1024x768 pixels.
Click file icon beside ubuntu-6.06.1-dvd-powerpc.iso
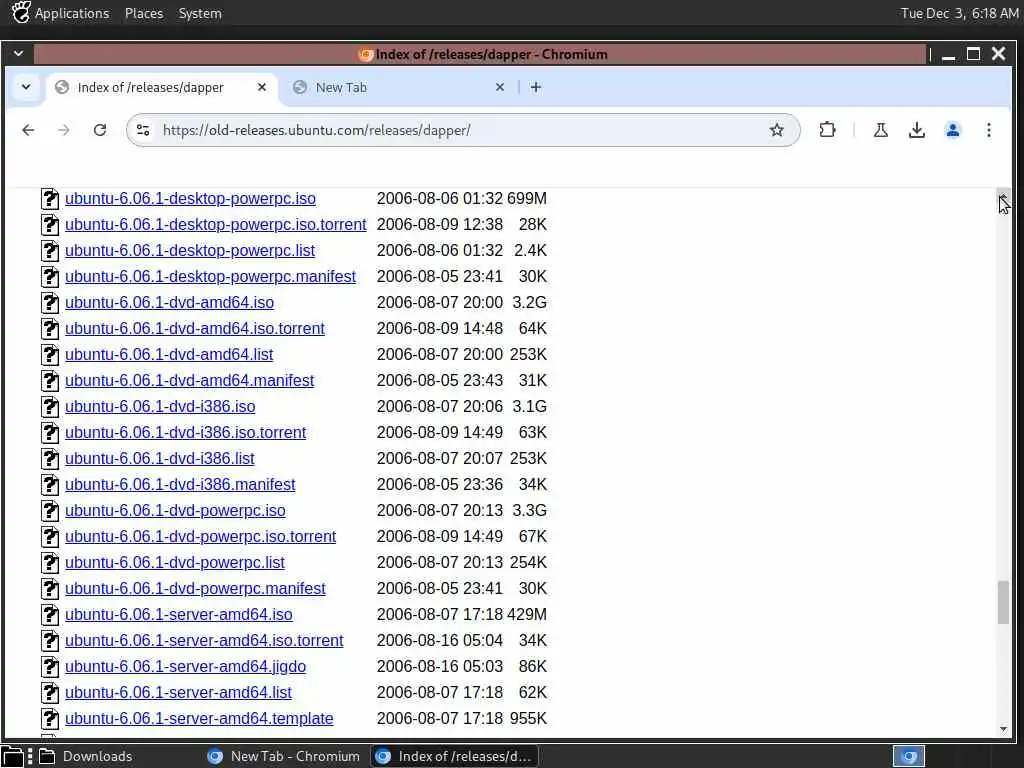click(50, 511)
